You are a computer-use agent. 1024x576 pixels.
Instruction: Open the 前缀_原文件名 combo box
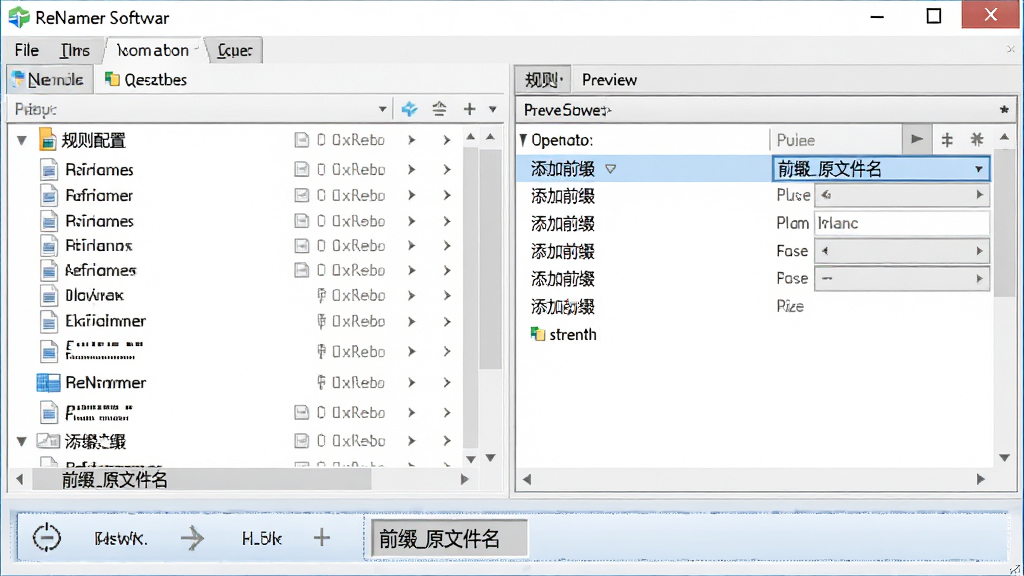[881, 169]
